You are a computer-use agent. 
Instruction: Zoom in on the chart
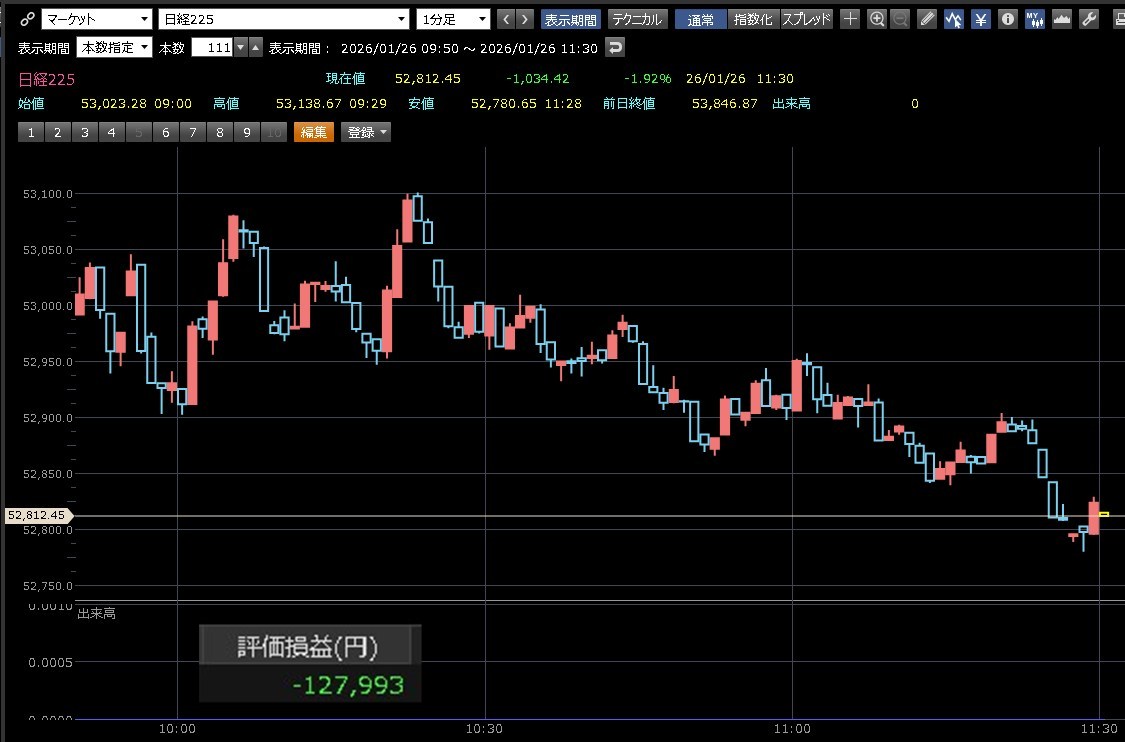click(x=877, y=19)
